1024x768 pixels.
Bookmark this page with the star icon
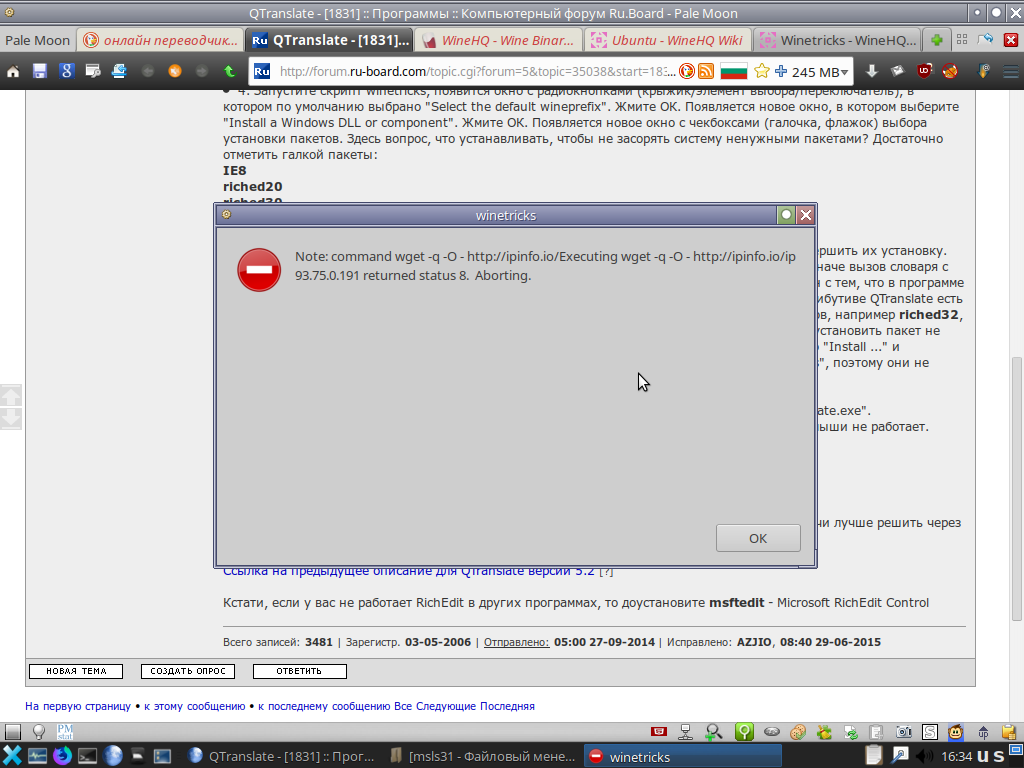coord(761,71)
